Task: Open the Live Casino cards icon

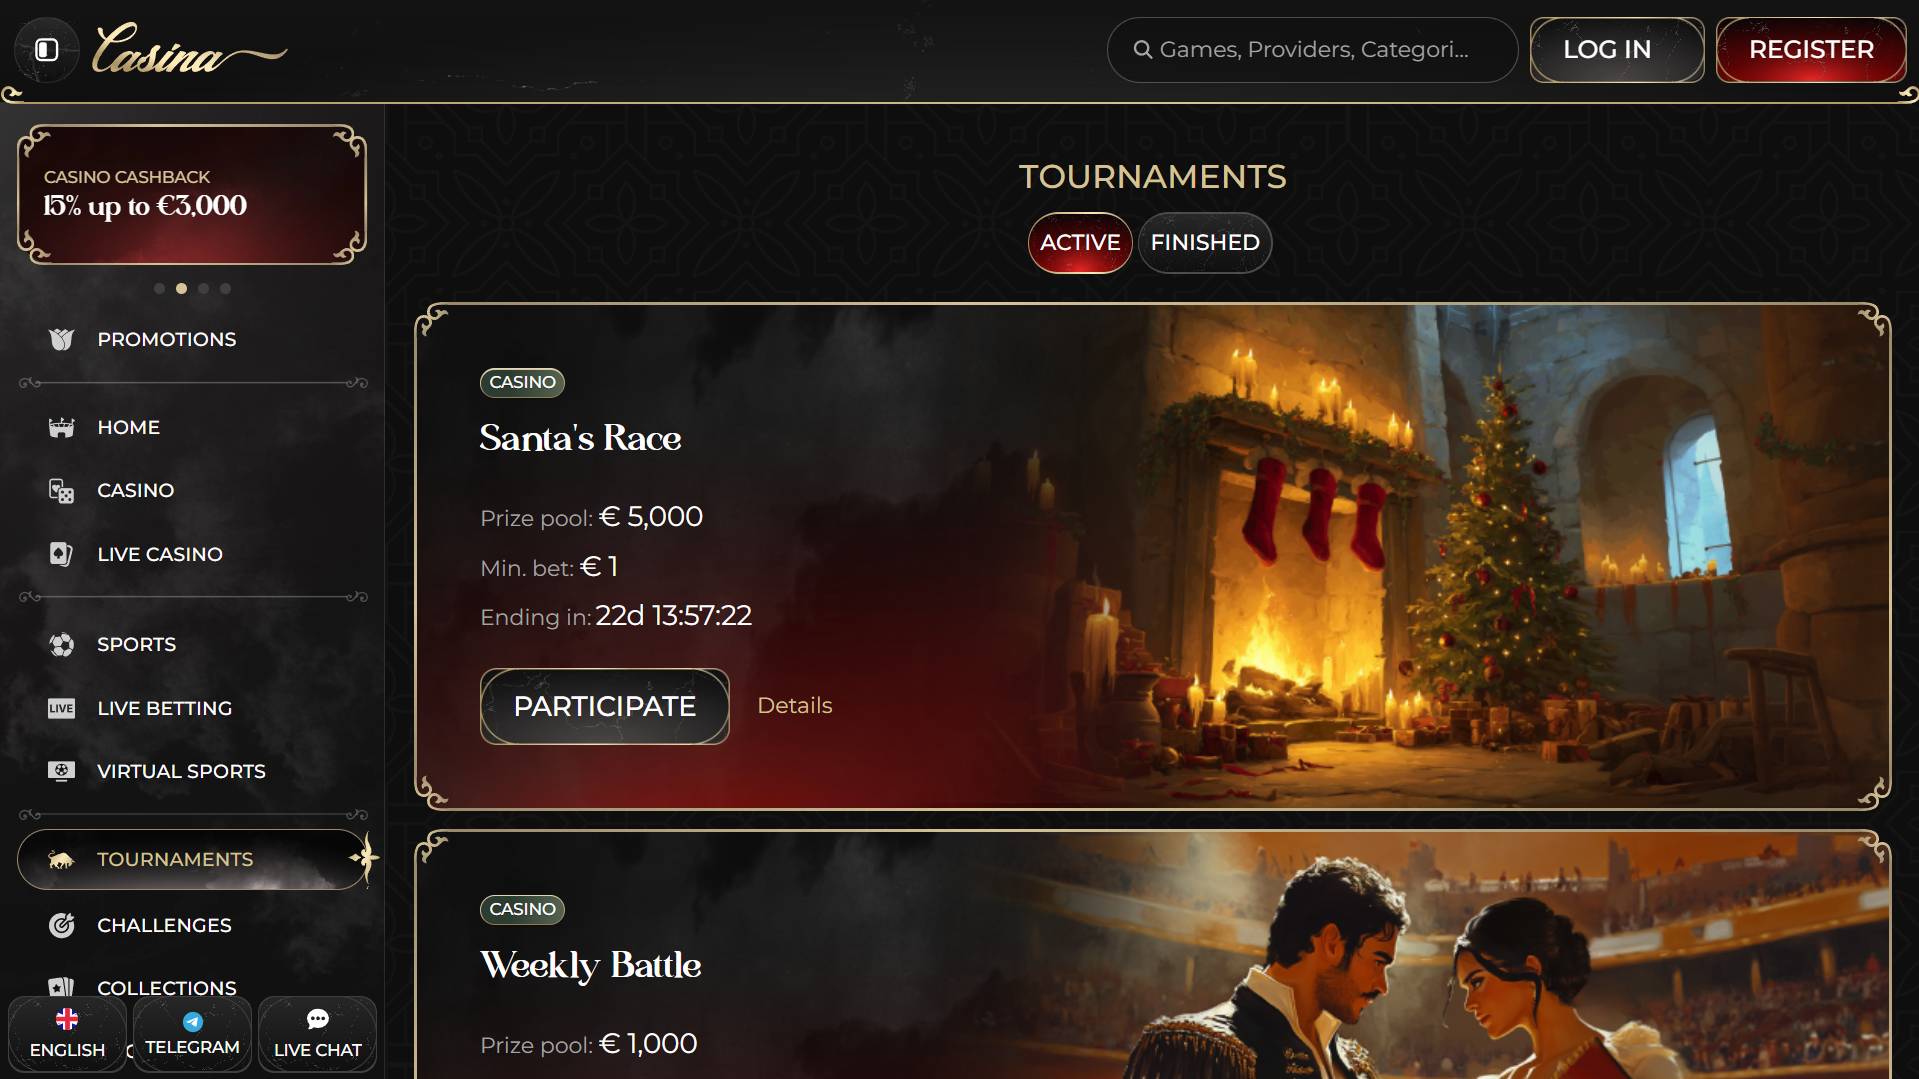Action: (x=61, y=554)
